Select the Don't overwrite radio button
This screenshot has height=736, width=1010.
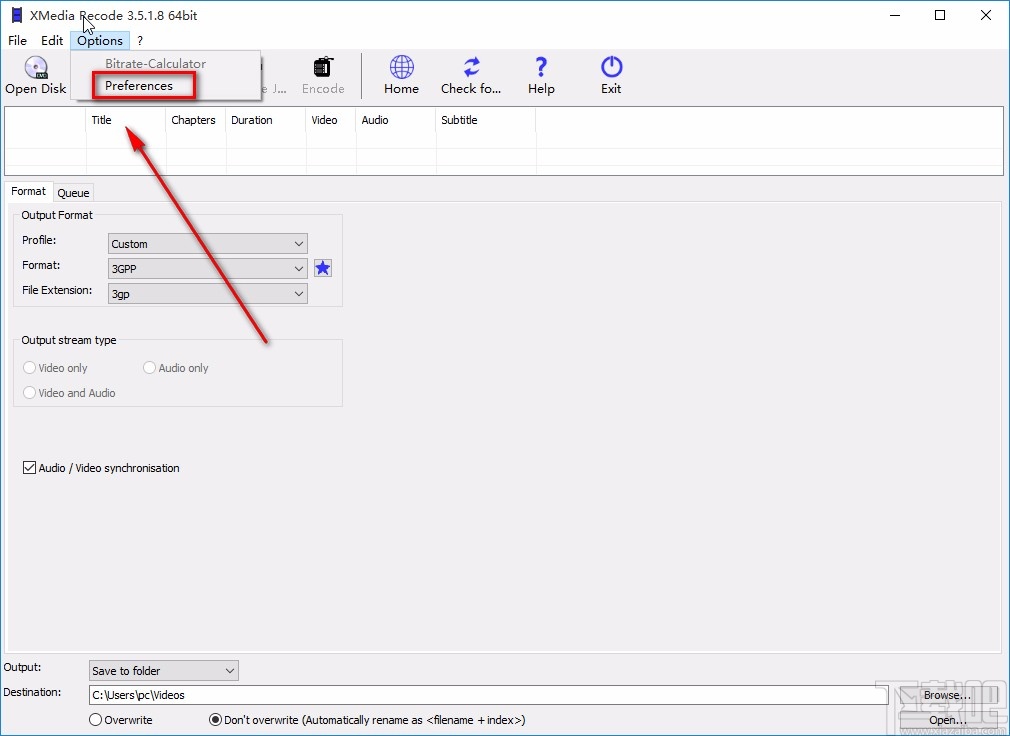click(x=215, y=720)
